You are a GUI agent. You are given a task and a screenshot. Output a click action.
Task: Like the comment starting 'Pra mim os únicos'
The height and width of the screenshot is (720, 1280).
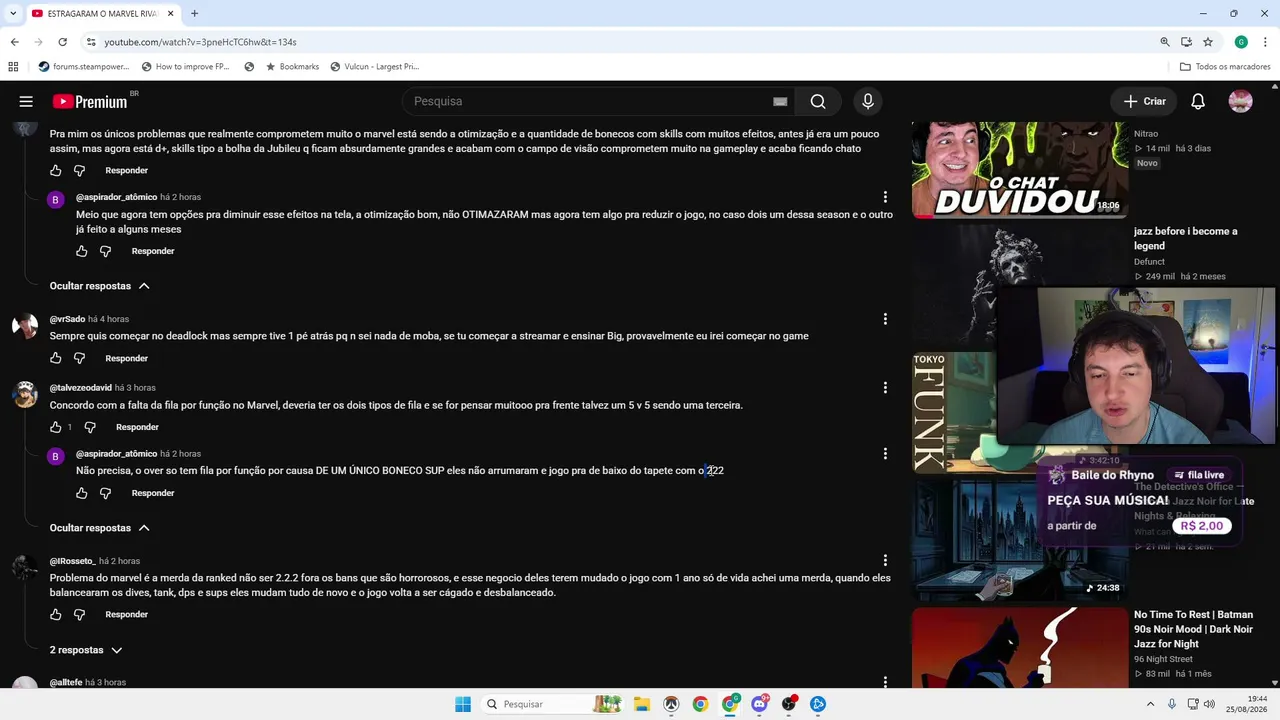pyautogui.click(x=56, y=171)
